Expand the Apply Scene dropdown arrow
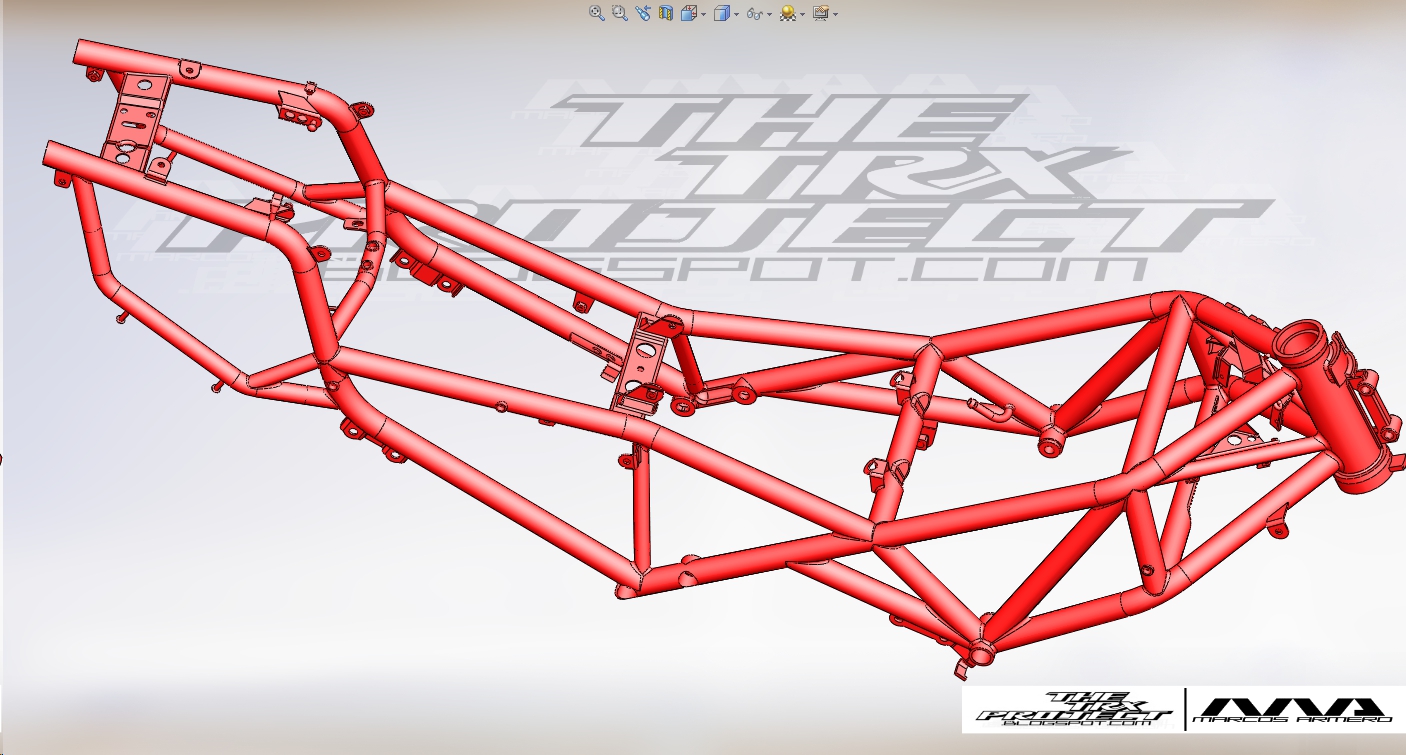The height and width of the screenshot is (755, 1406). 803,14
